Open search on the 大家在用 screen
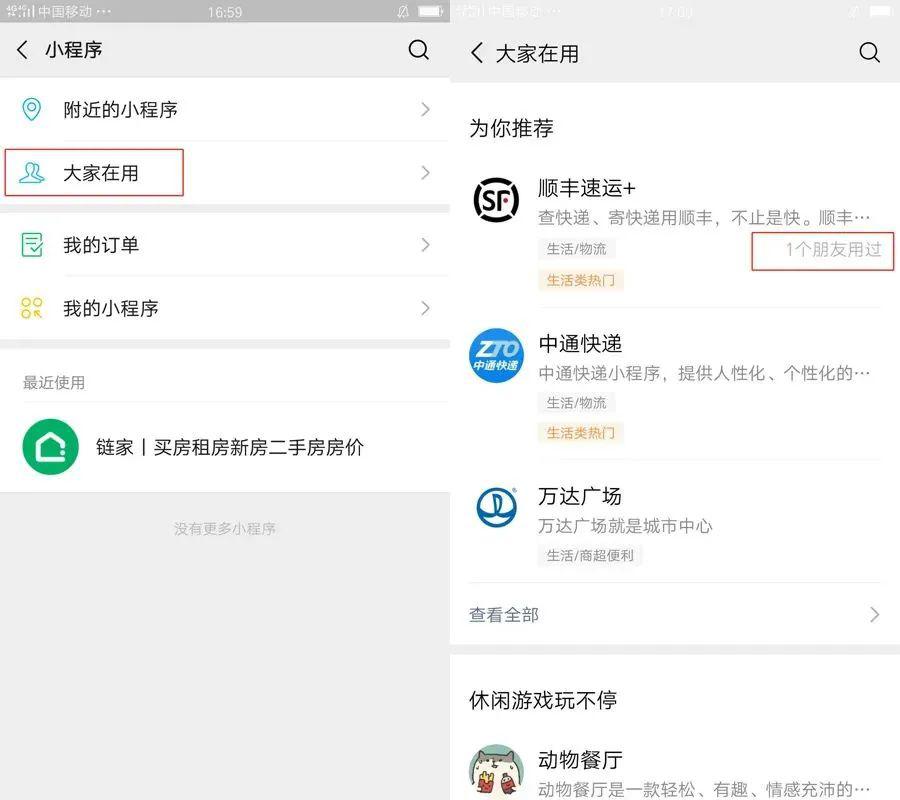Screen dimensions: 900x800 (x=869, y=52)
